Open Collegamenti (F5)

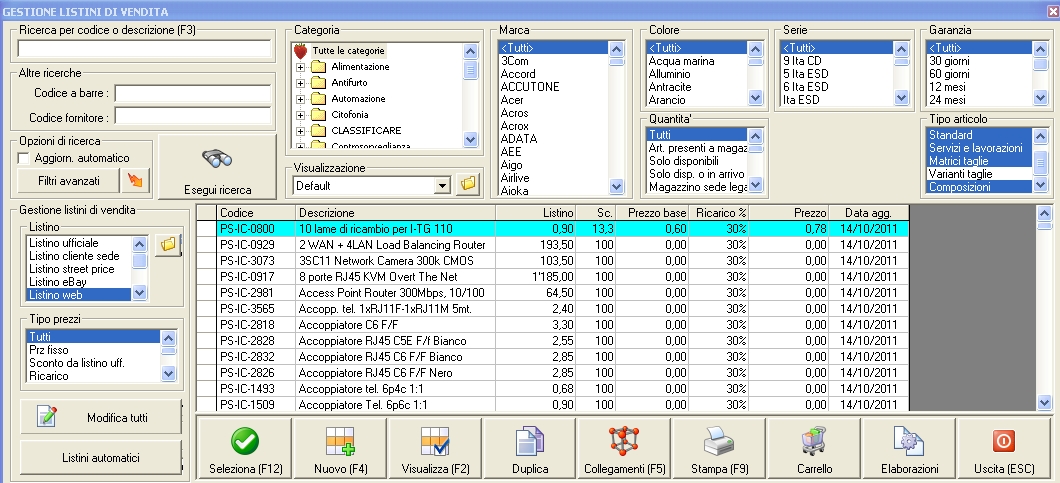[624, 449]
